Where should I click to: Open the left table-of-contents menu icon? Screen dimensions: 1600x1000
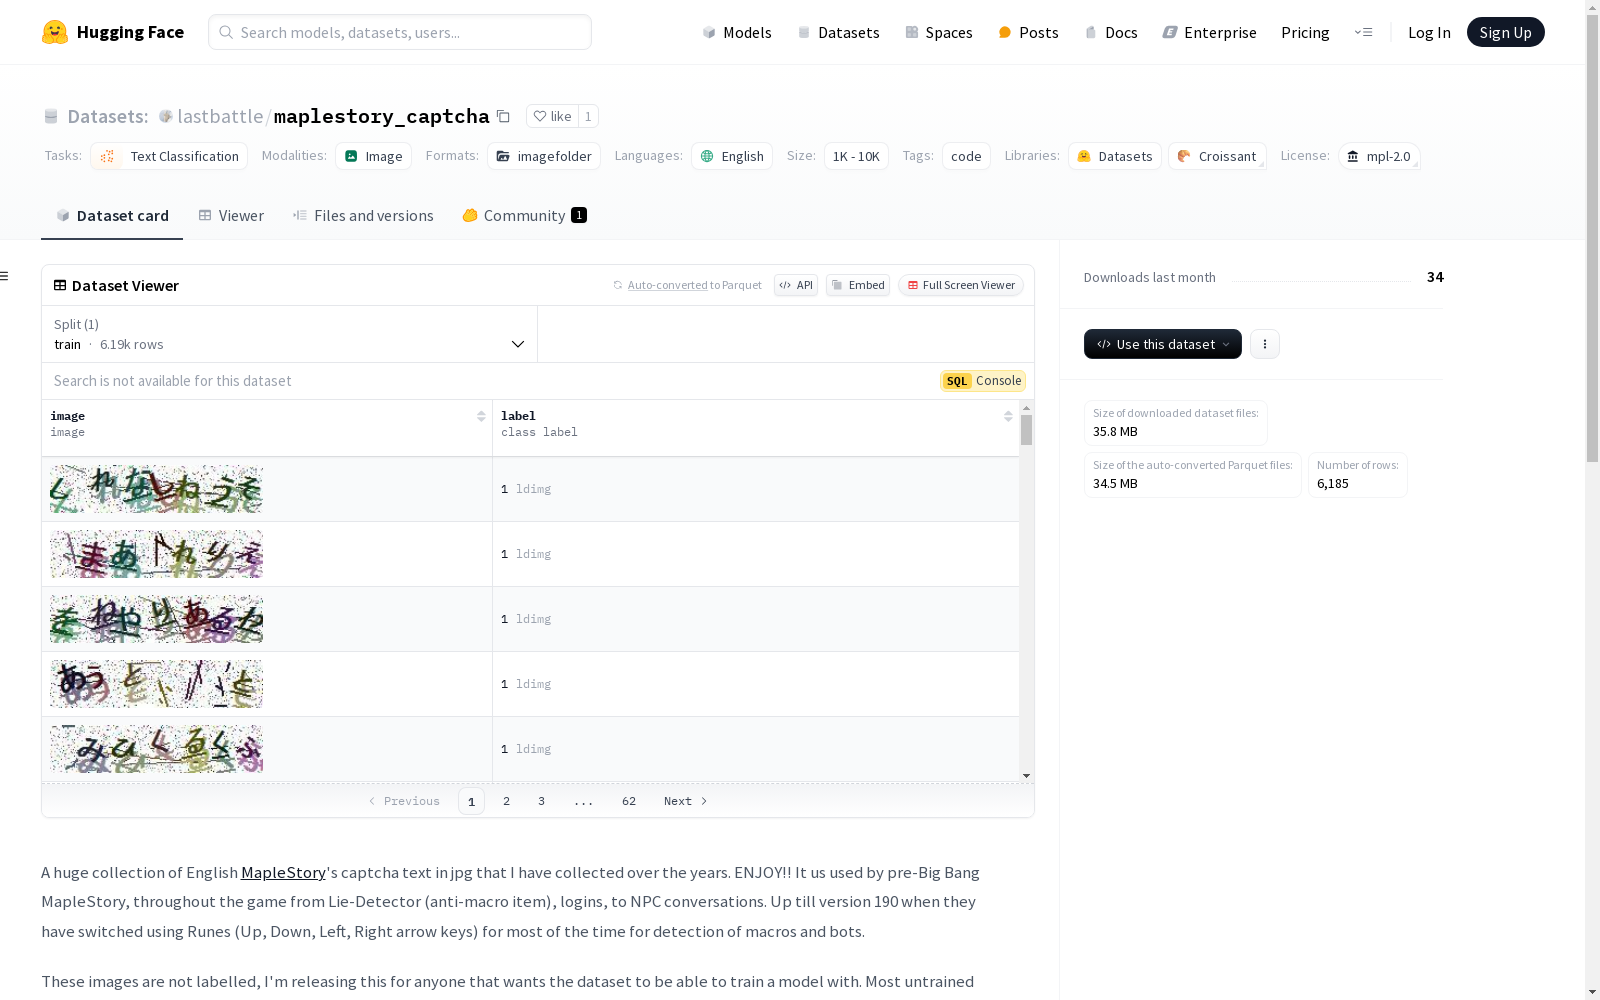(5, 276)
